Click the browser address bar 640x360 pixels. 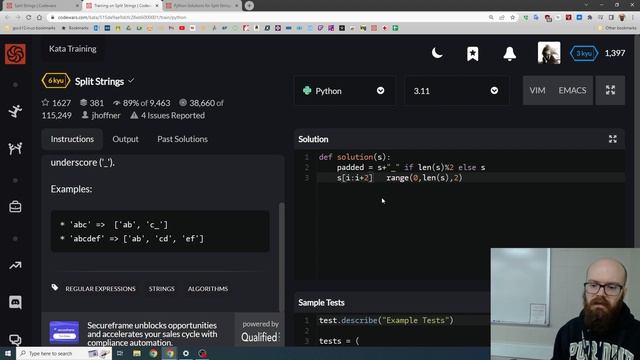(265, 18)
